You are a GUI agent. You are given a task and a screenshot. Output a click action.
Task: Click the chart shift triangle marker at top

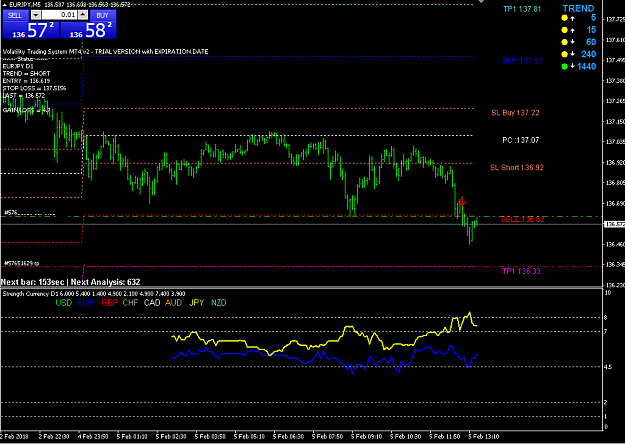coord(481,2)
